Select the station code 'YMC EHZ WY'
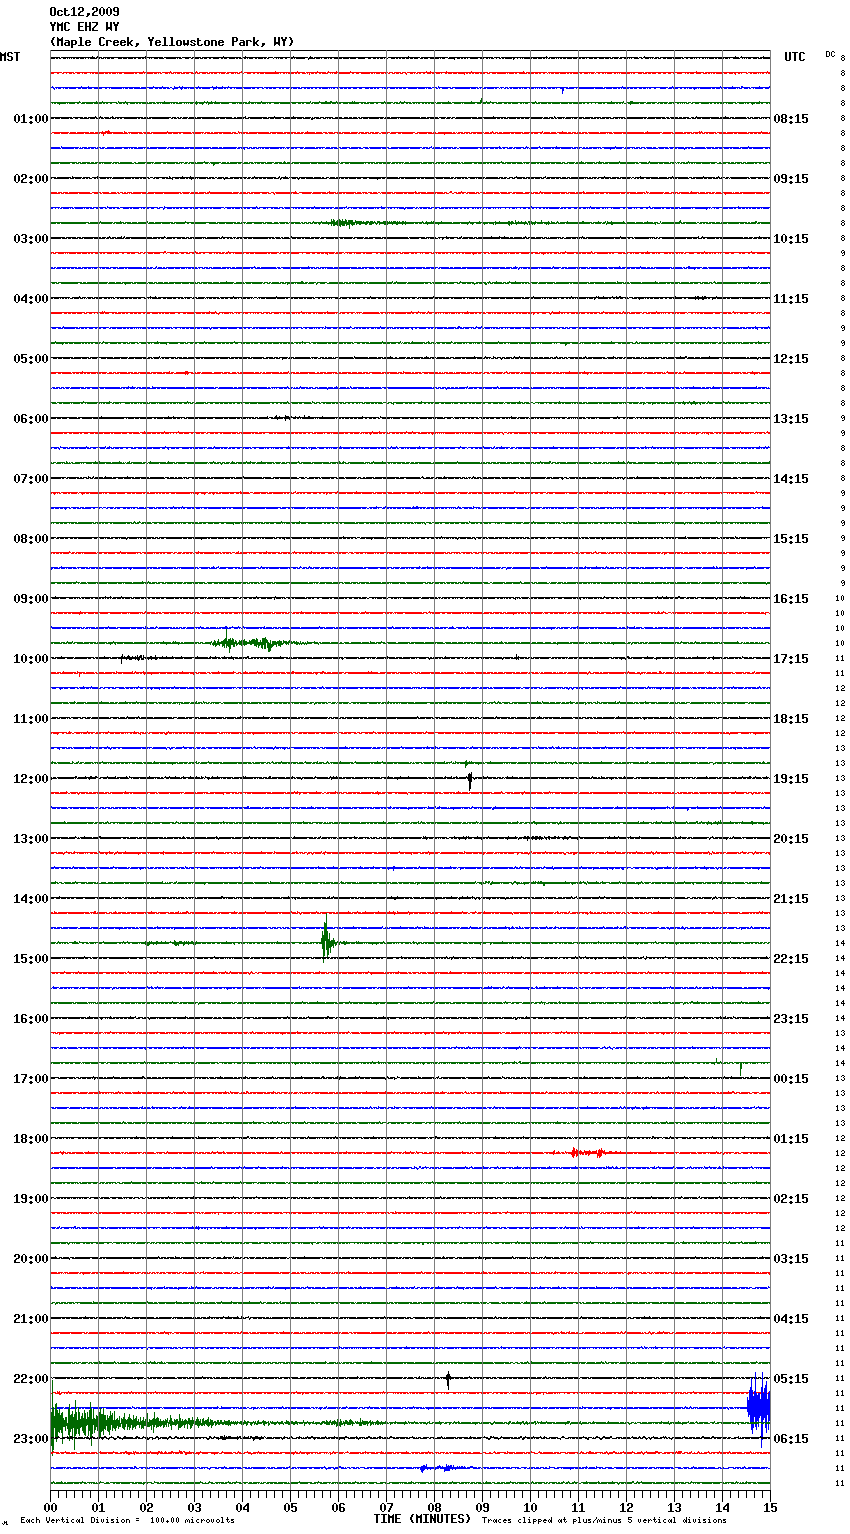The width and height of the screenshot is (850, 1534). pyautogui.click(x=84, y=27)
